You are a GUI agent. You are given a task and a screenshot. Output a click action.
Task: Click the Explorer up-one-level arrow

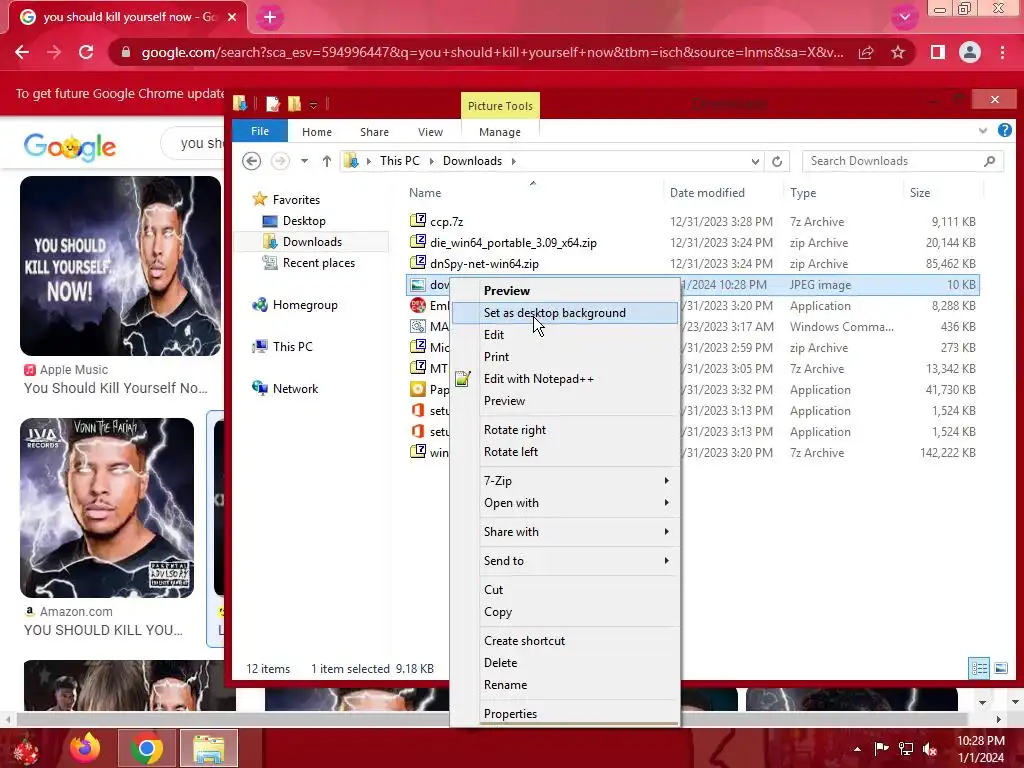(x=327, y=161)
